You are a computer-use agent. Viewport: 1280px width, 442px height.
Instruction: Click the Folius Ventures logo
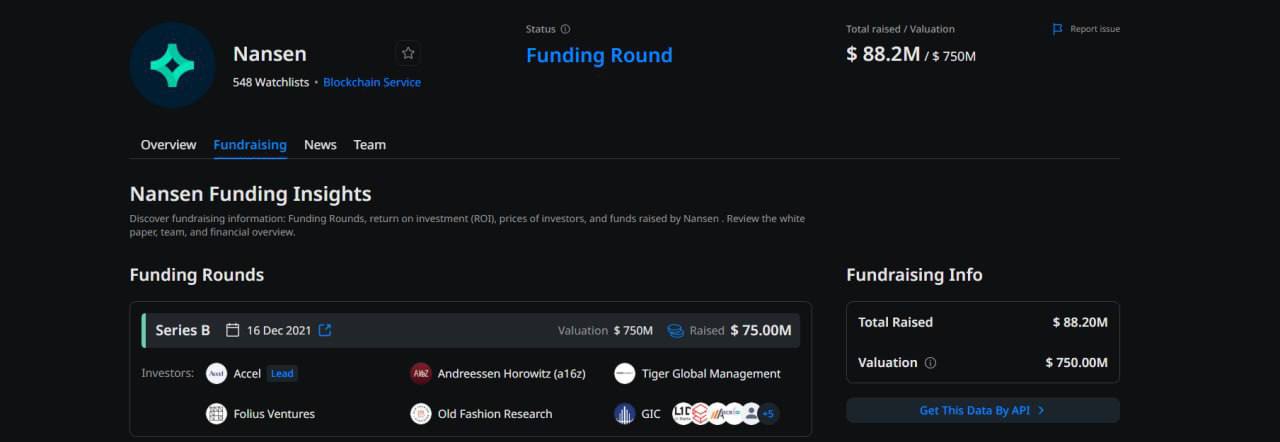(216, 413)
